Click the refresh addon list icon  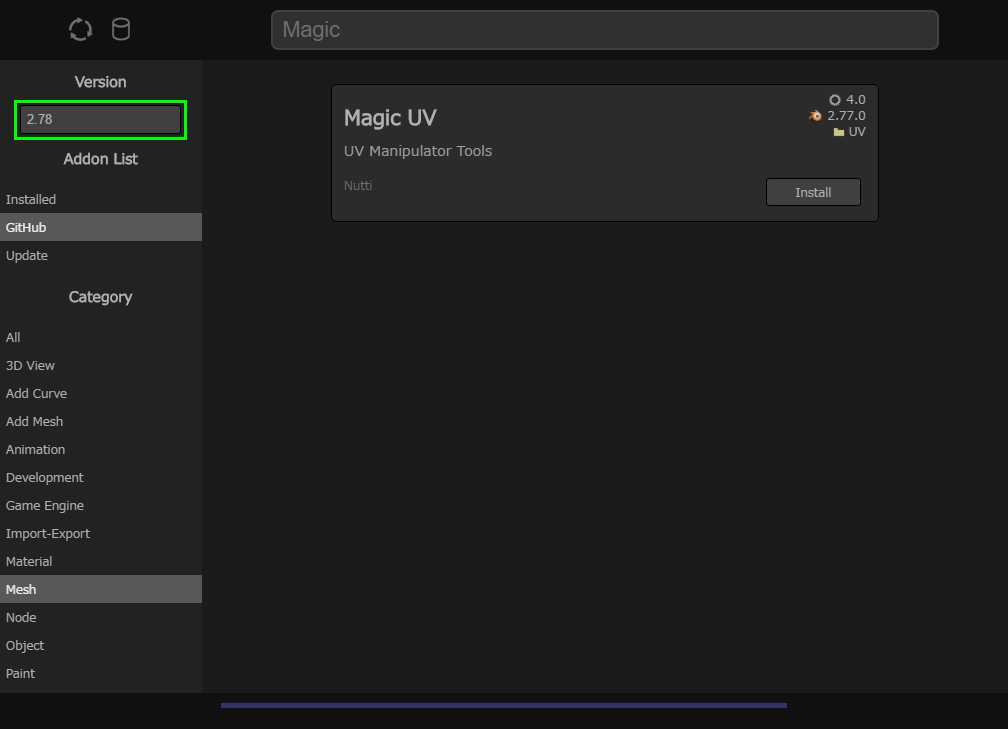click(x=80, y=30)
